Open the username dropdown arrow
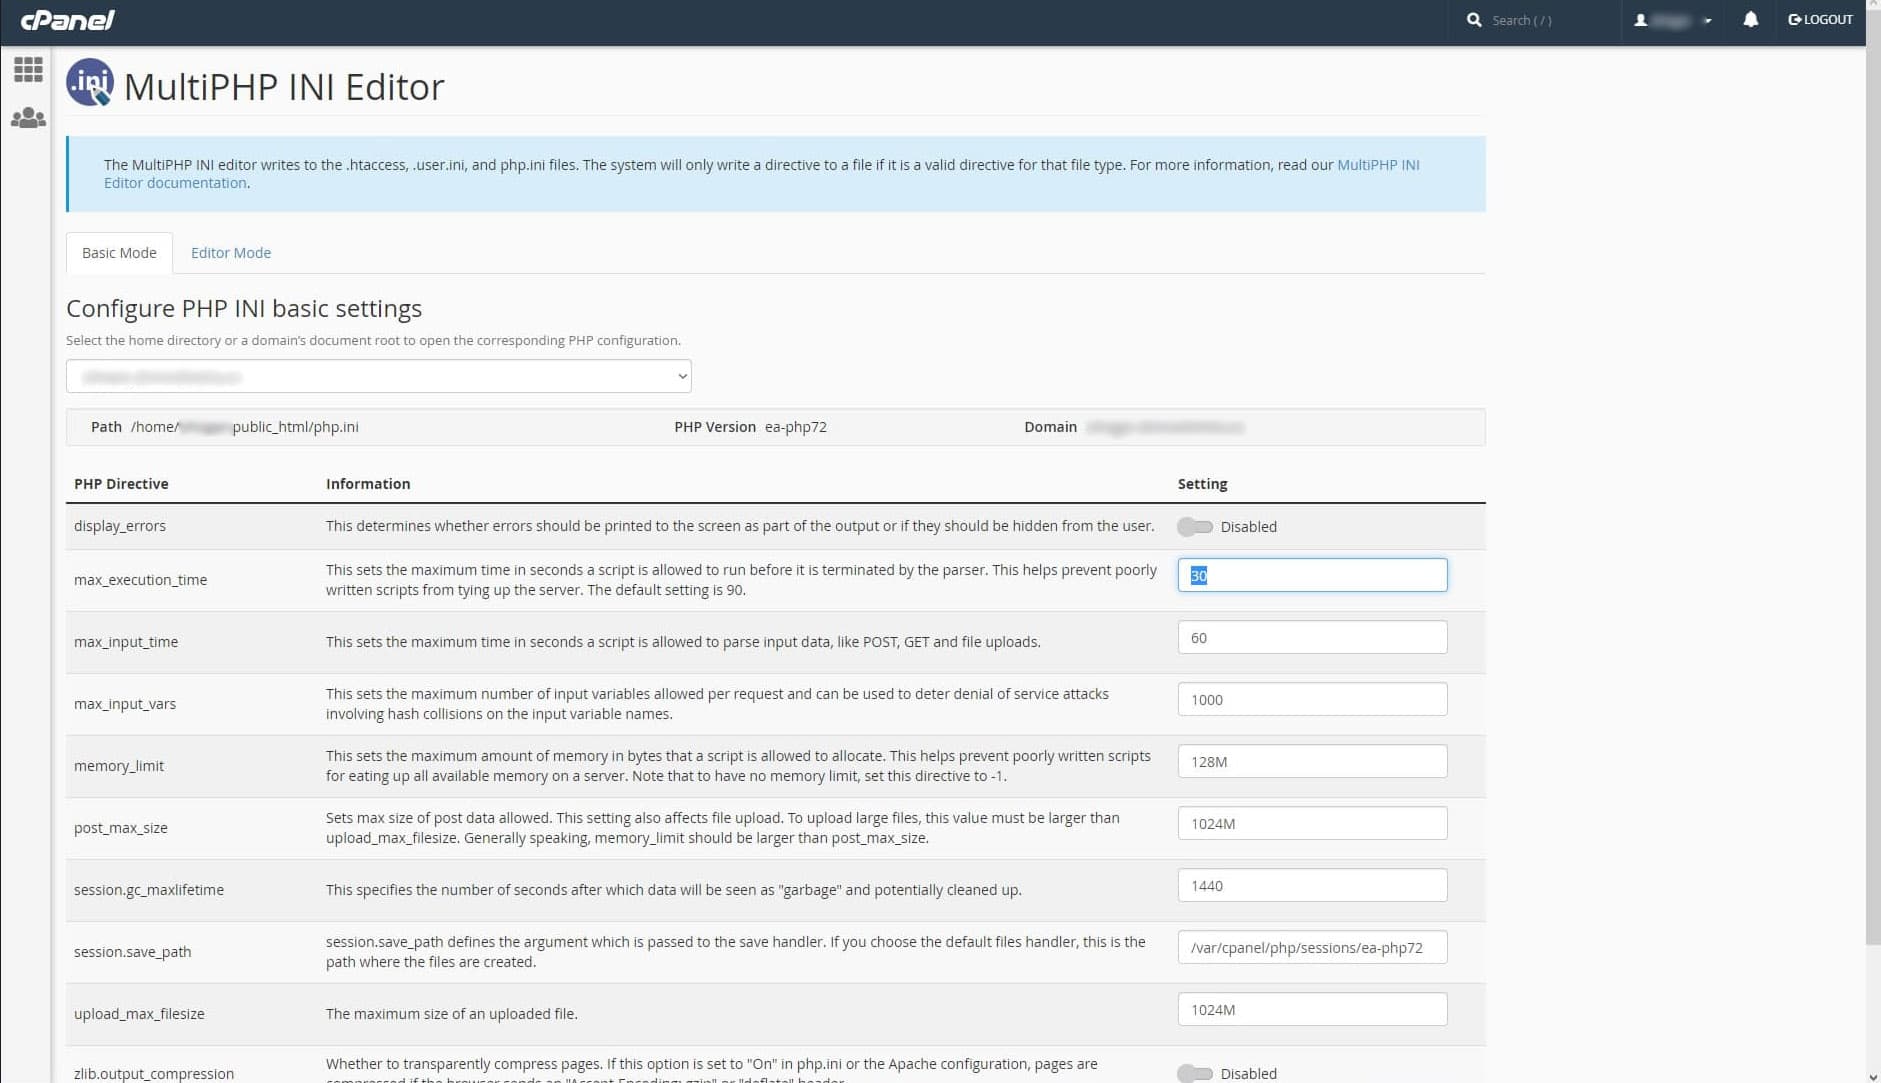1881x1083 pixels. (1707, 21)
